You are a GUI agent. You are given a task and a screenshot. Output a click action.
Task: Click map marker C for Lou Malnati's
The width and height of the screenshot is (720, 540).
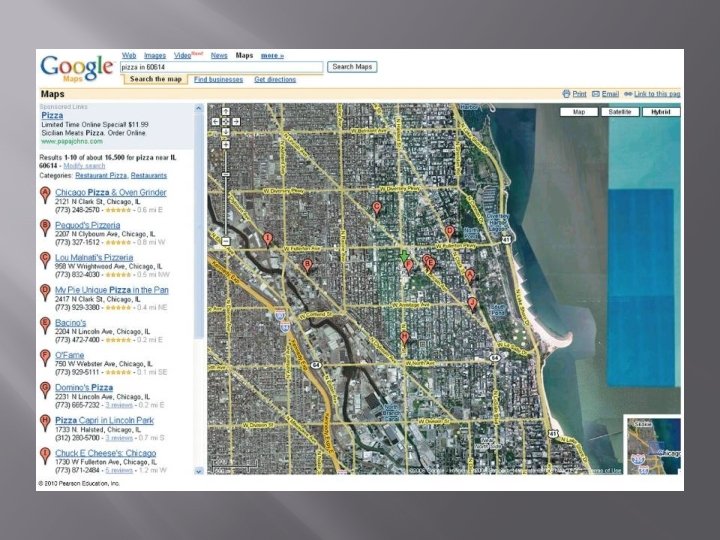377,208
